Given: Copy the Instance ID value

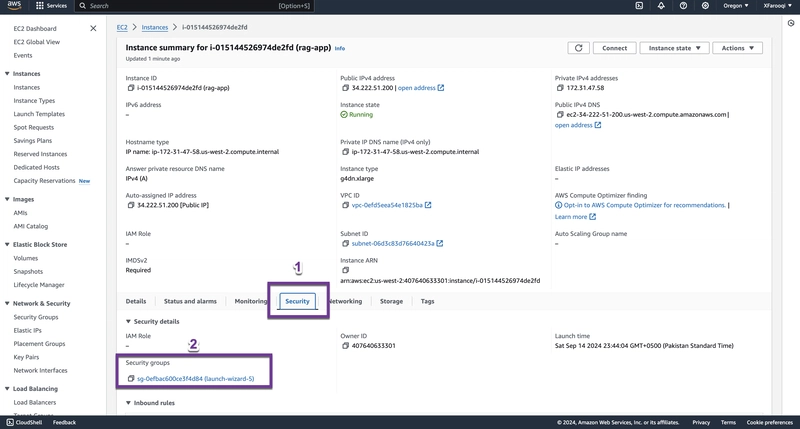Looking at the screenshot, I should coord(131,88).
